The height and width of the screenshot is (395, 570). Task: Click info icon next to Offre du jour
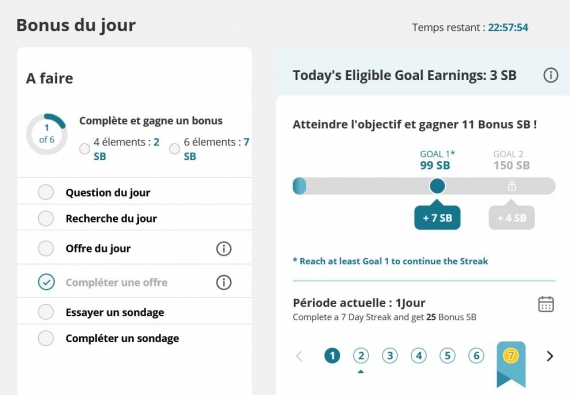[x=224, y=249]
